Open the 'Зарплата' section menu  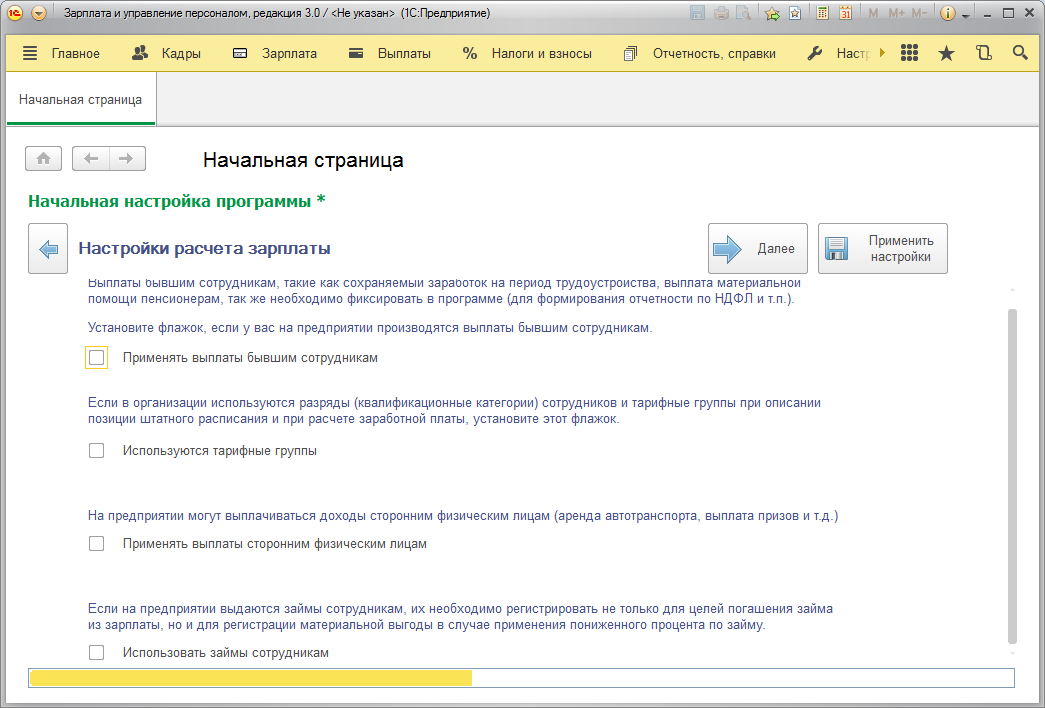coord(274,53)
